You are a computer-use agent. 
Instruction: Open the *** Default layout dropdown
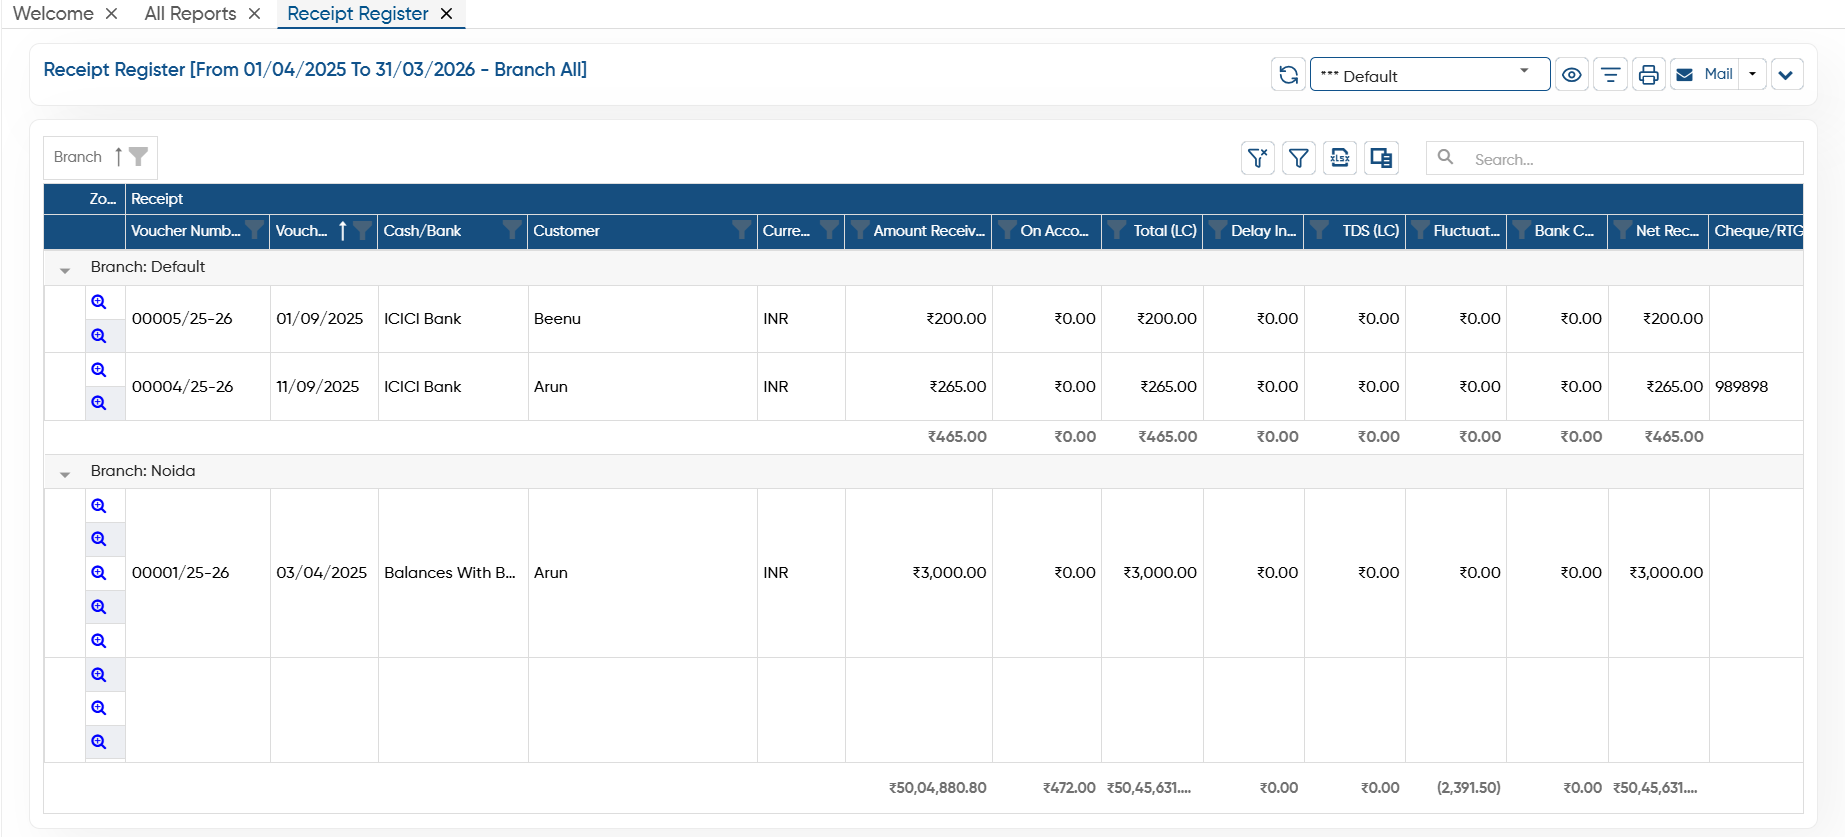pos(1430,75)
